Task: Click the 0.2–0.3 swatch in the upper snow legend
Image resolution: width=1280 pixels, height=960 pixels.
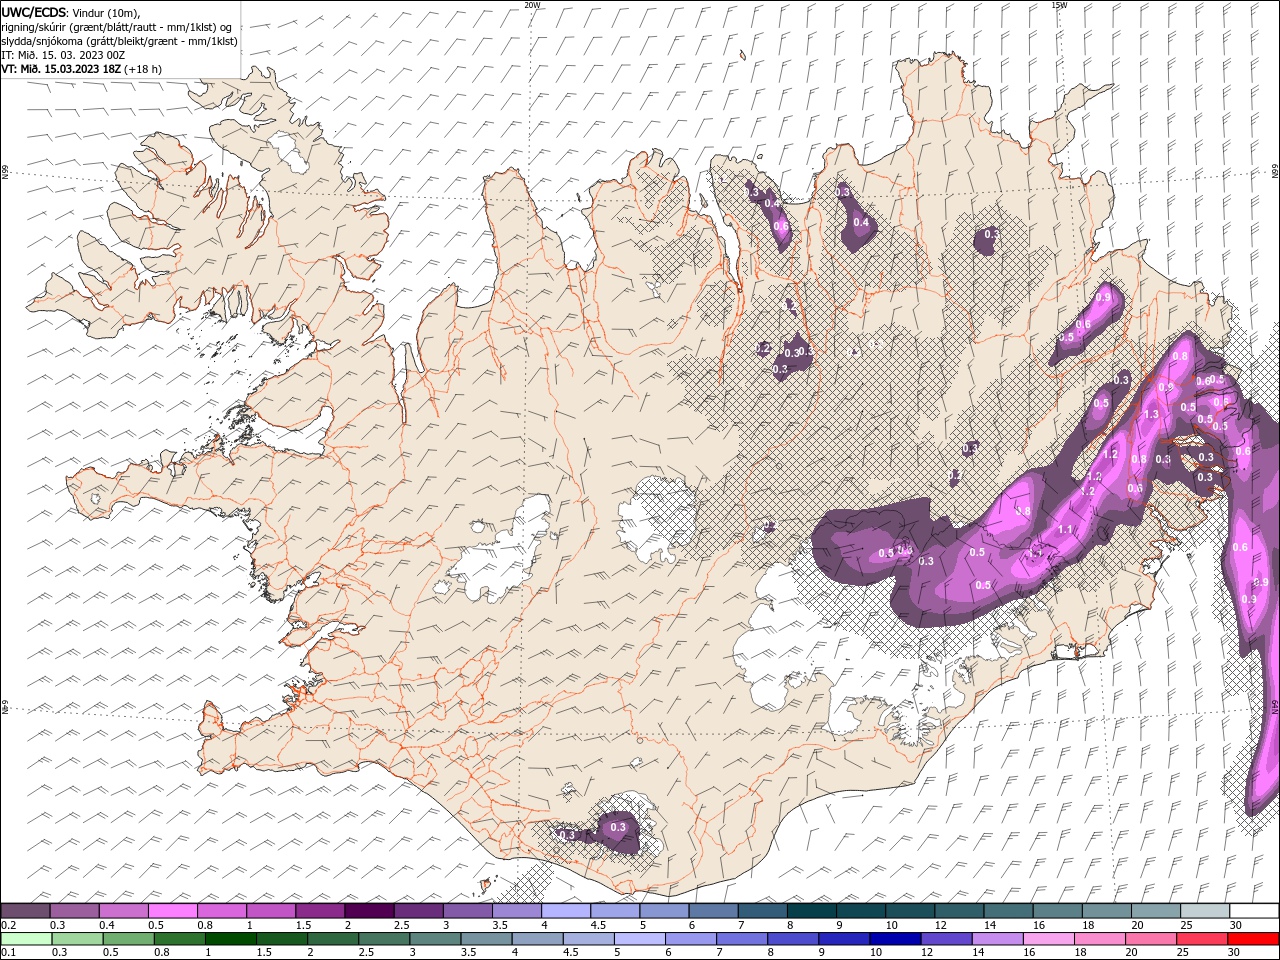Action: pos(25,910)
